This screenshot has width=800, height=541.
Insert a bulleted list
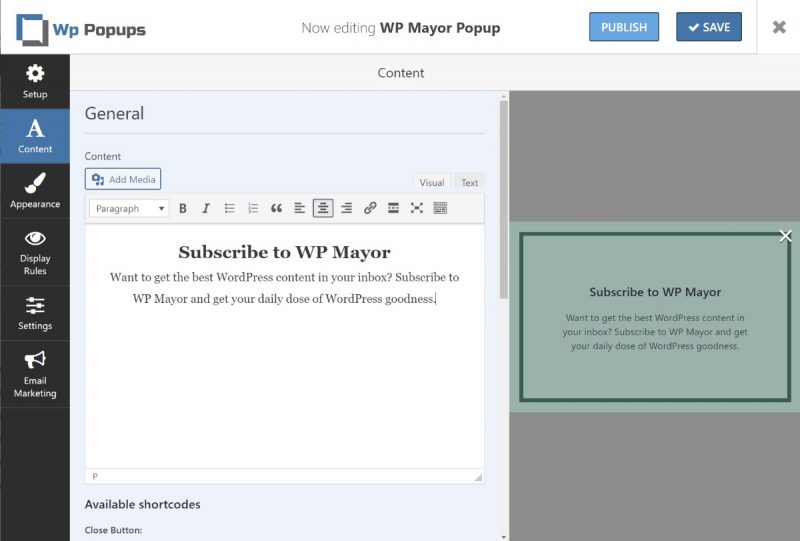tap(230, 208)
